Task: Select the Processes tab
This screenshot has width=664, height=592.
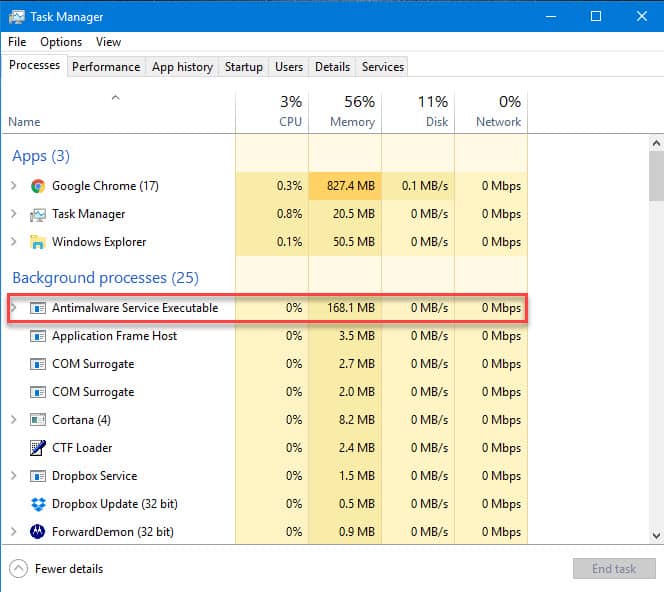Action: point(34,65)
